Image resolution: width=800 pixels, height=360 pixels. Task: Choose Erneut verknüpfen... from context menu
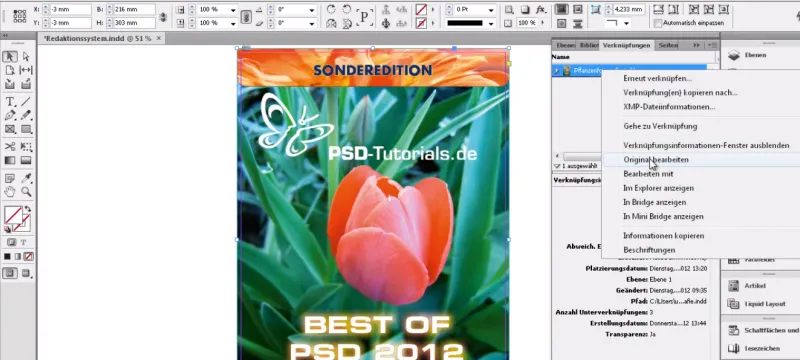(x=657, y=79)
